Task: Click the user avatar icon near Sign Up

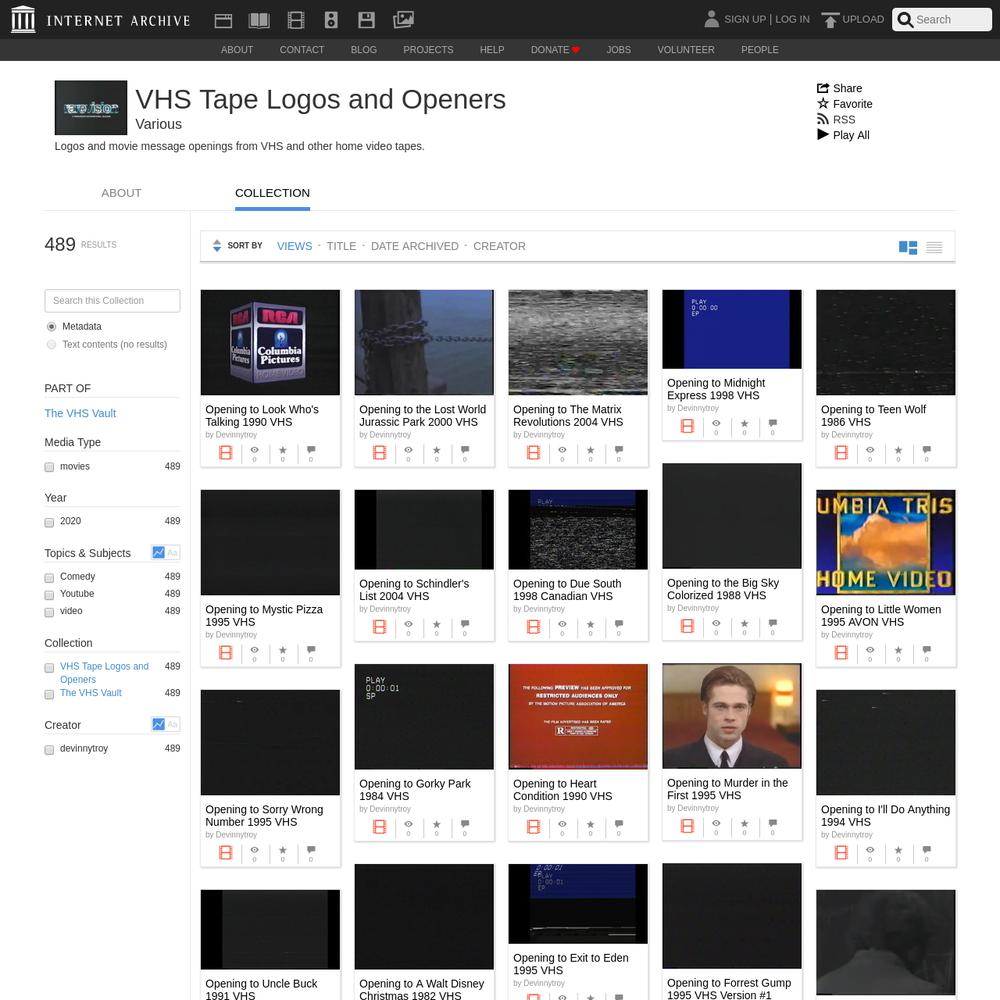Action: coord(711,19)
